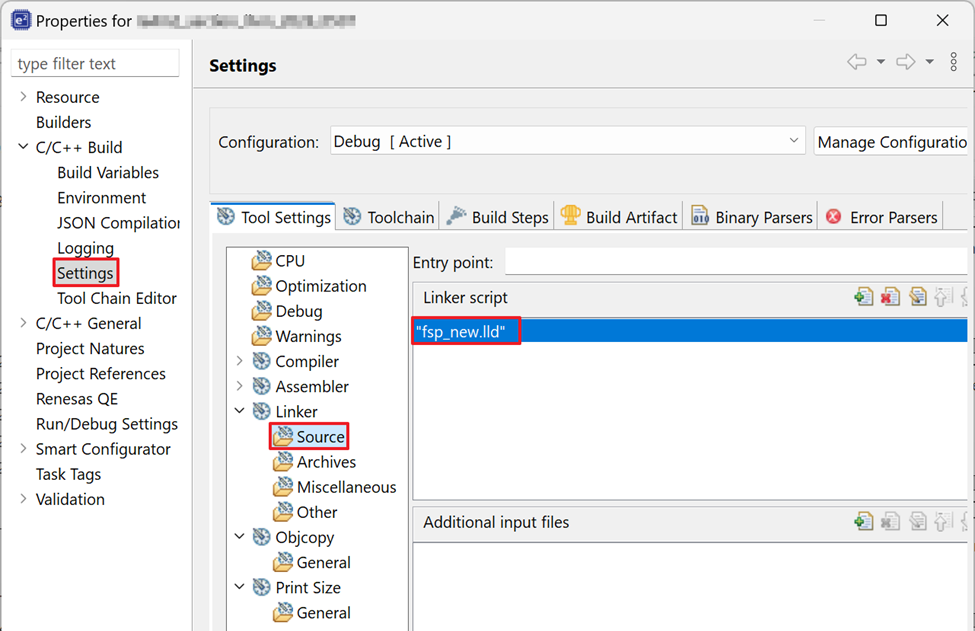Select the Objcopy tool icon
Viewport: 975px width, 631px height.
(261, 537)
